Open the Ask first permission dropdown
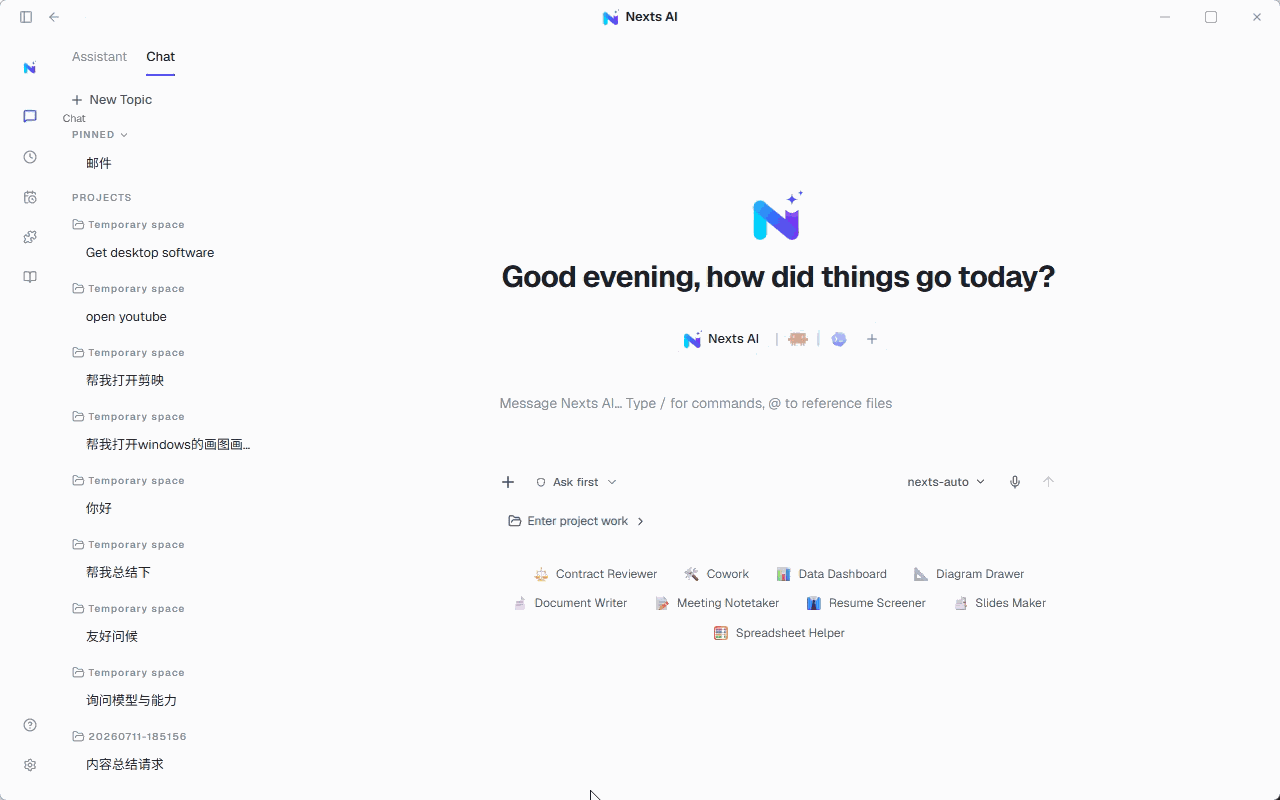Viewport: 1280px width, 800px height. point(576,482)
